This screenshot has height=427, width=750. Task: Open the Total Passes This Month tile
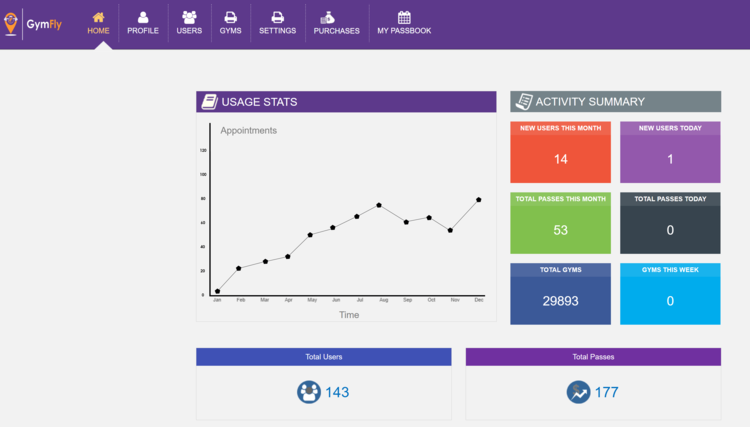click(x=560, y=223)
